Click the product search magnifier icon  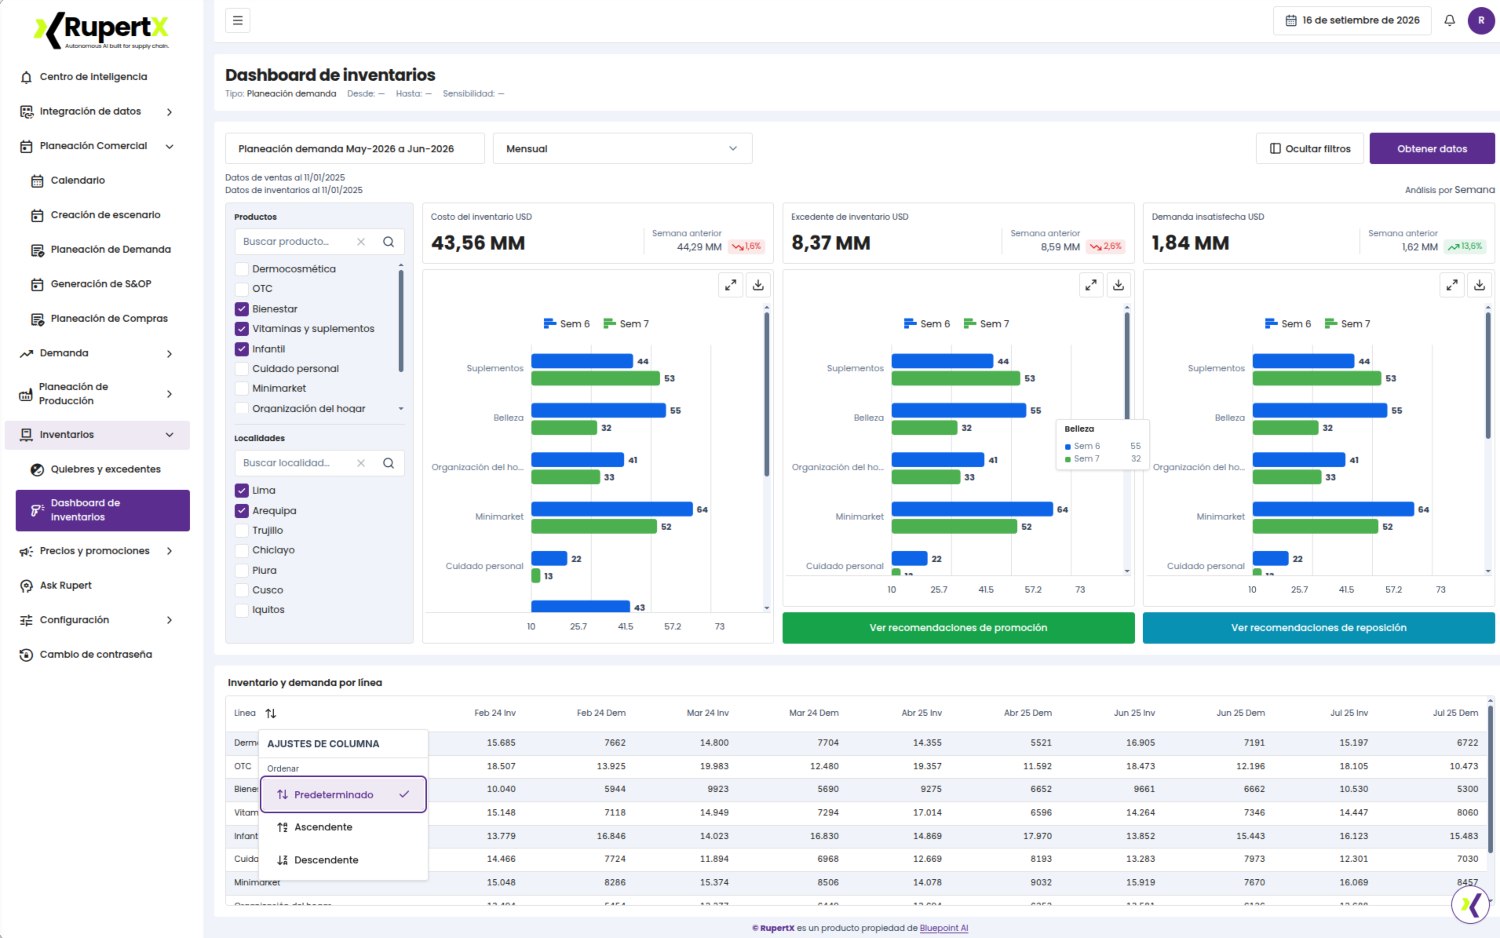(388, 242)
